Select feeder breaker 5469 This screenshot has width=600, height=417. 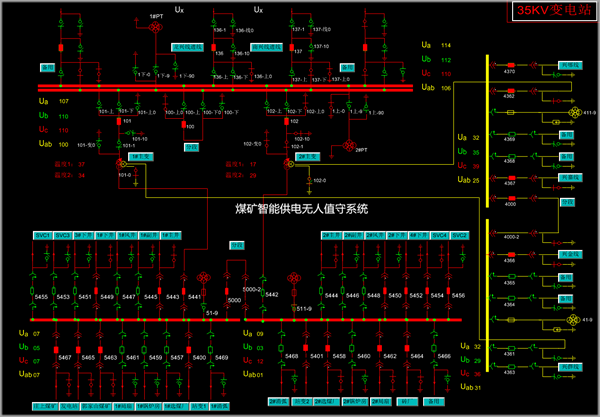click(210, 350)
